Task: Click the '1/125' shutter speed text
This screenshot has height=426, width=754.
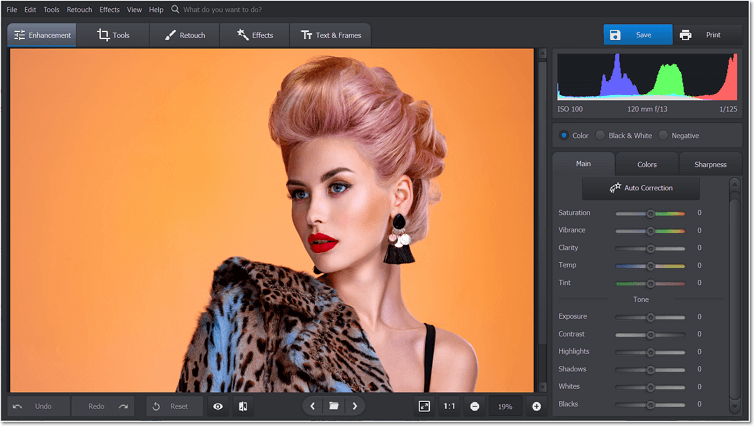Action: click(x=728, y=109)
